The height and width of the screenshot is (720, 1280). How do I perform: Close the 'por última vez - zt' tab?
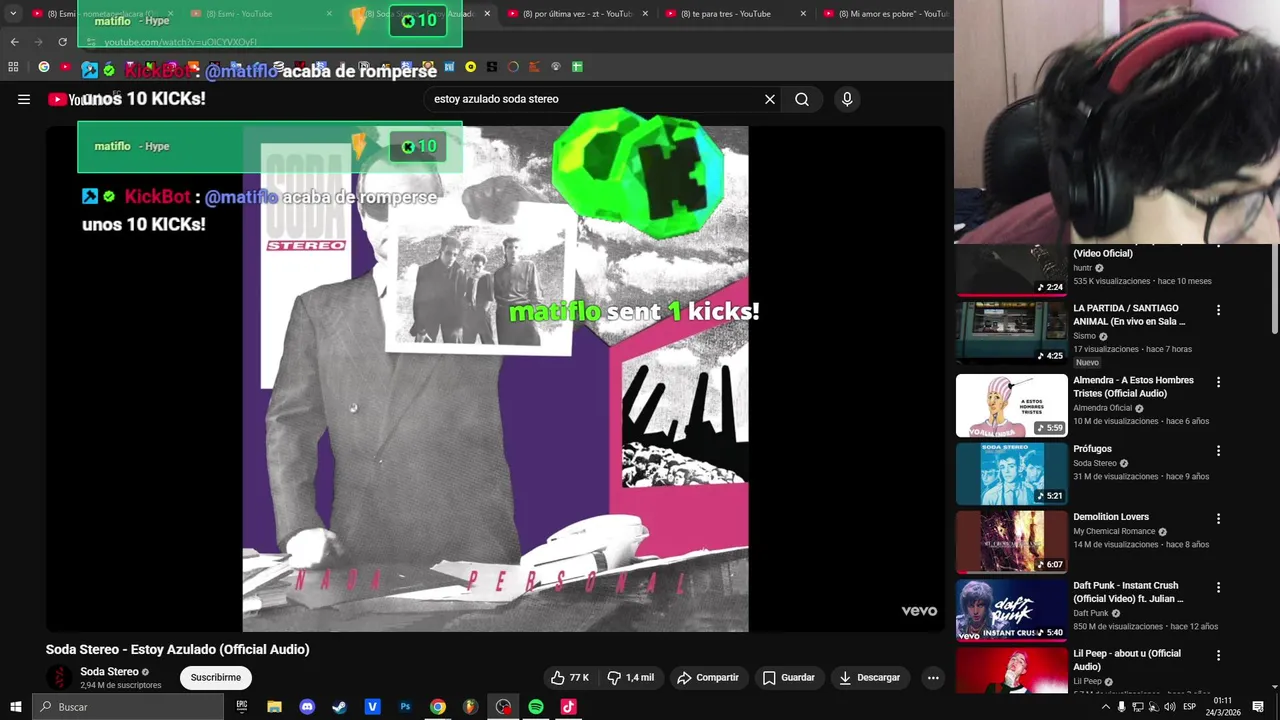pyautogui.click(x=645, y=14)
